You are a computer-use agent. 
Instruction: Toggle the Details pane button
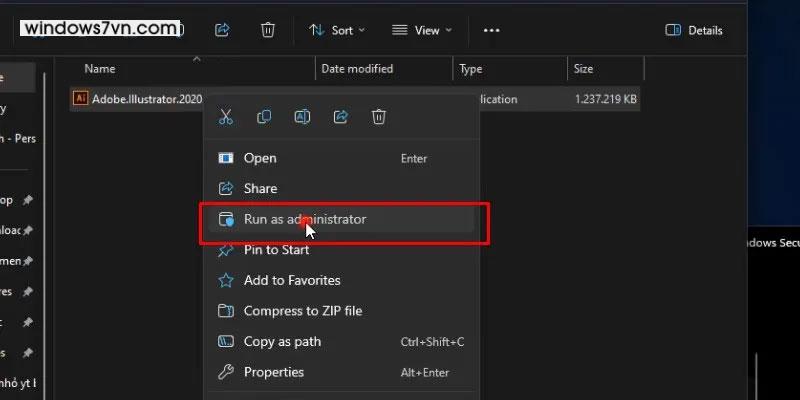pos(694,30)
